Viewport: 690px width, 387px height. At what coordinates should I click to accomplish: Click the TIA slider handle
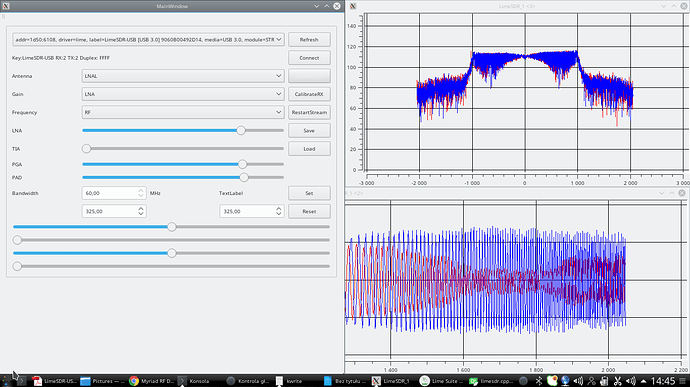coord(86,149)
